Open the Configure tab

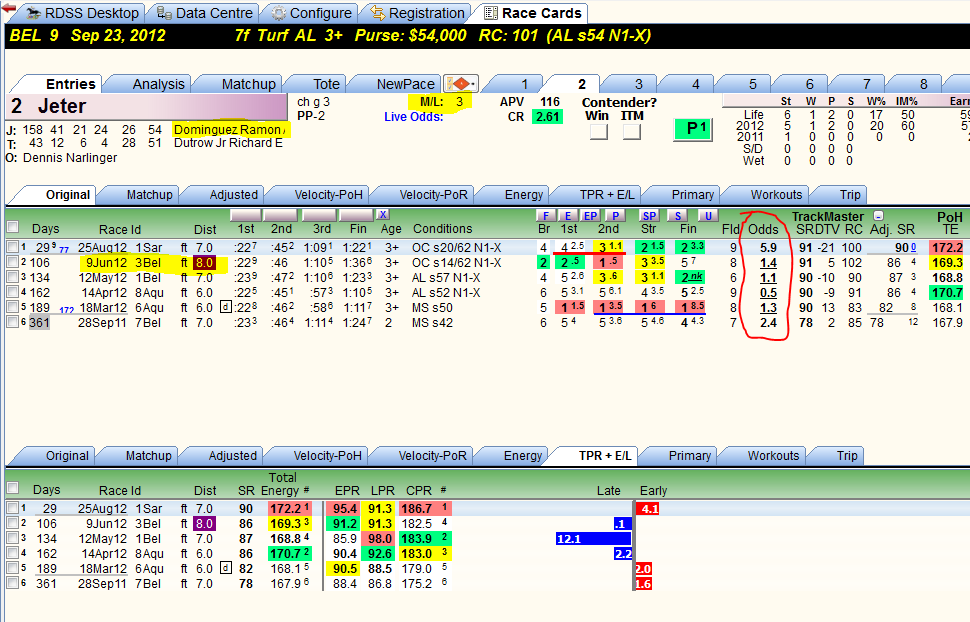point(312,13)
